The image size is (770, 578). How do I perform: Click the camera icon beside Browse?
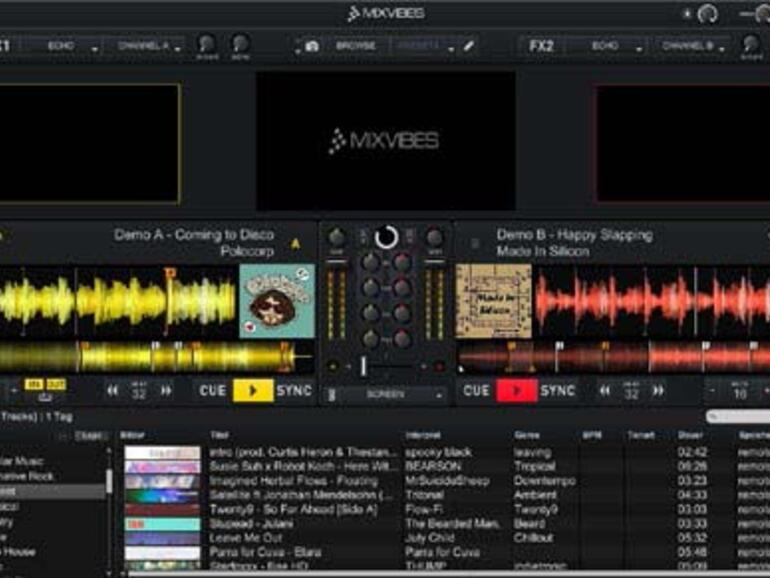pyautogui.click(x=312, y=46)
